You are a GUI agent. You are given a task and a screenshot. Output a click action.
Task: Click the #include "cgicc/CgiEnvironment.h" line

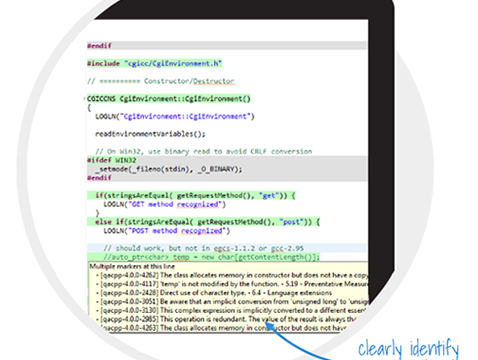click(x=154, y=63)
